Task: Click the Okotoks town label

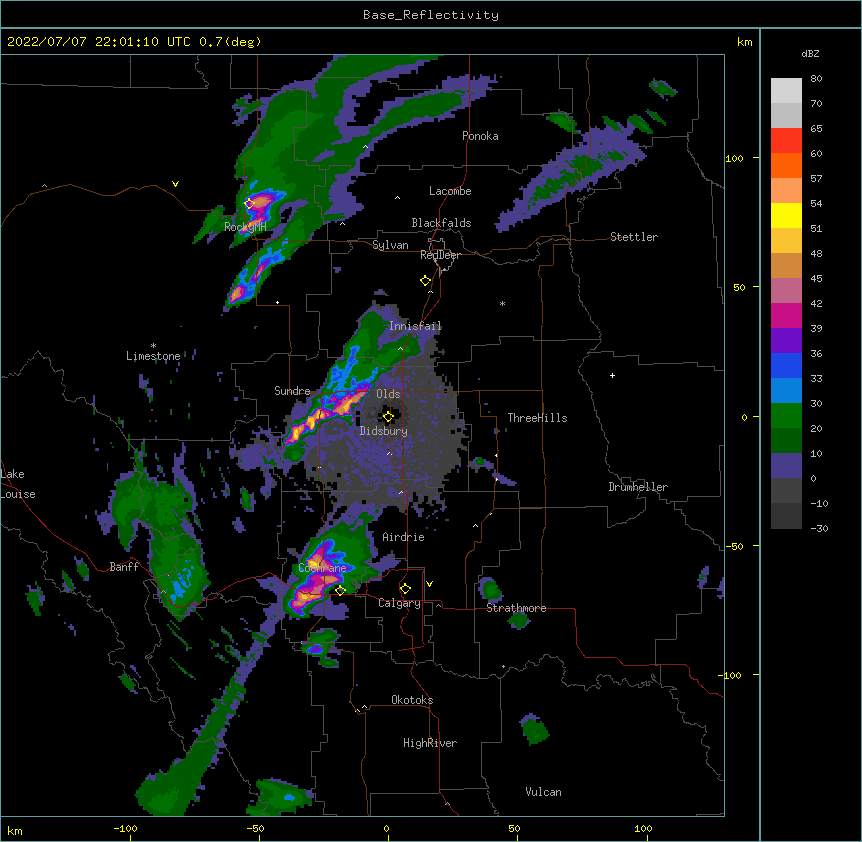Action: (x=412, y=700)
